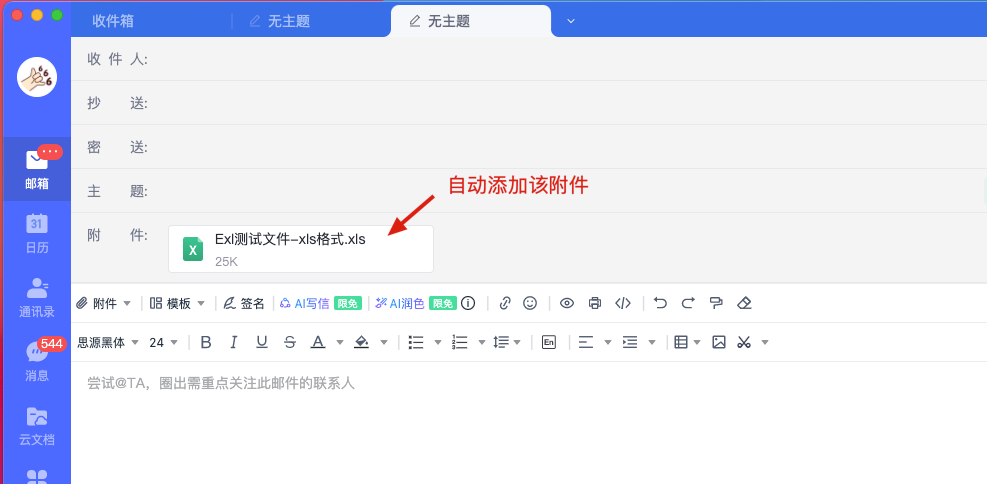Viewport: 987px width, 484px height.
Task: Open the 日历 calendar in sidebar
Action: pos(37,233)
